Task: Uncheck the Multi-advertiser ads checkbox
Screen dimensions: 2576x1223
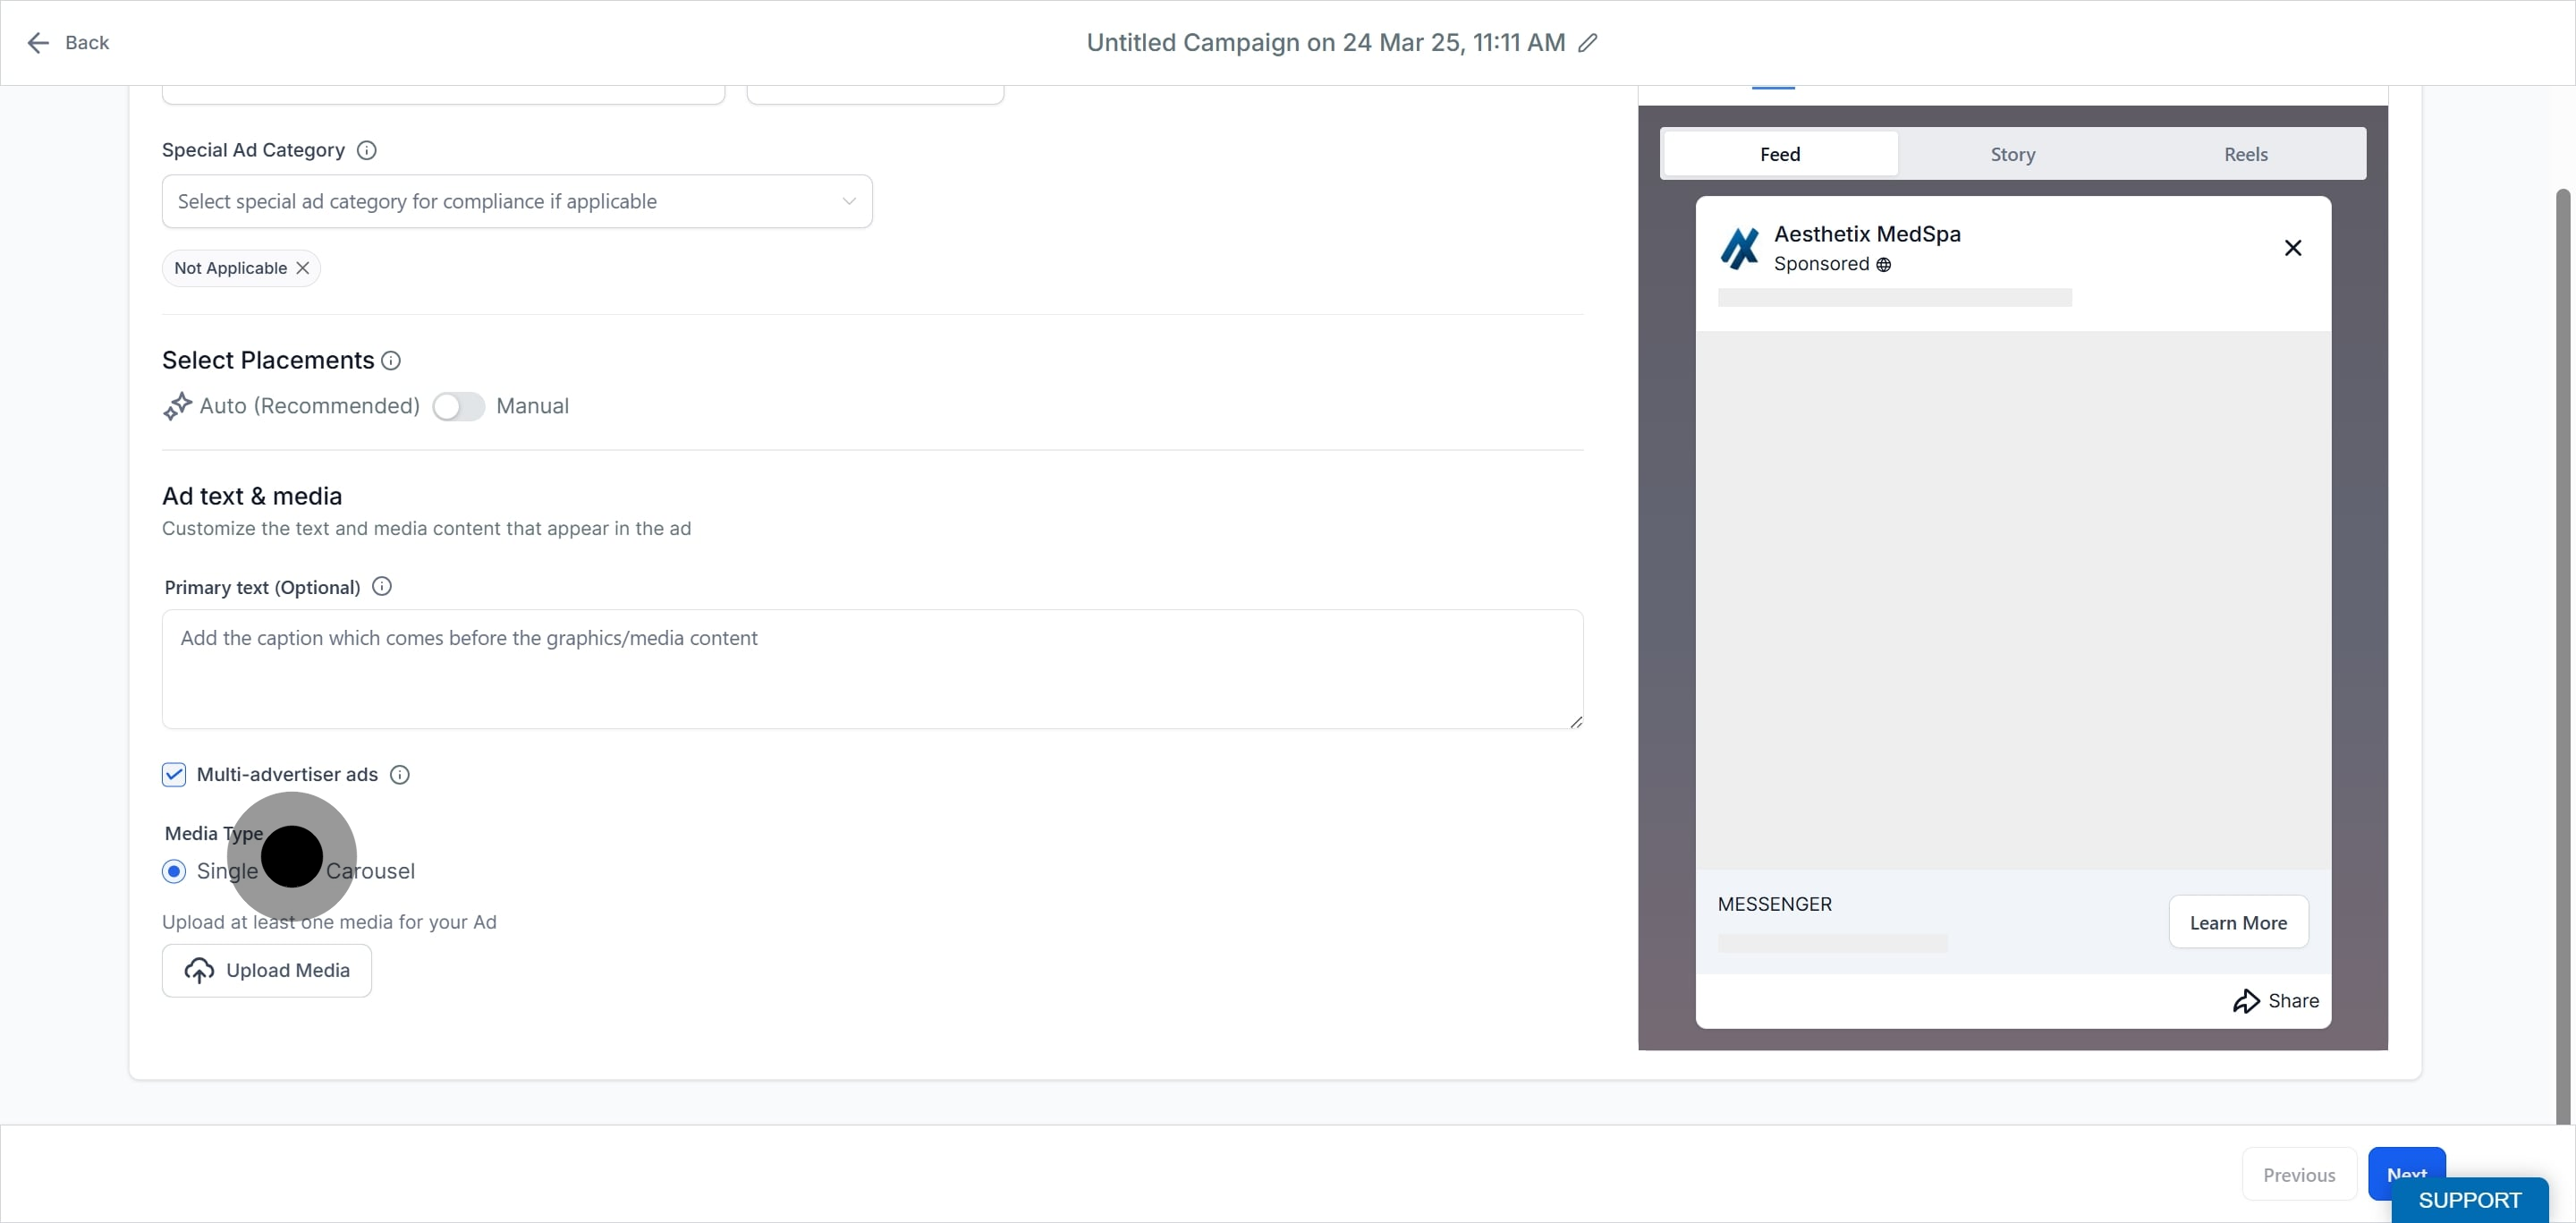Action: pos(174,775)
